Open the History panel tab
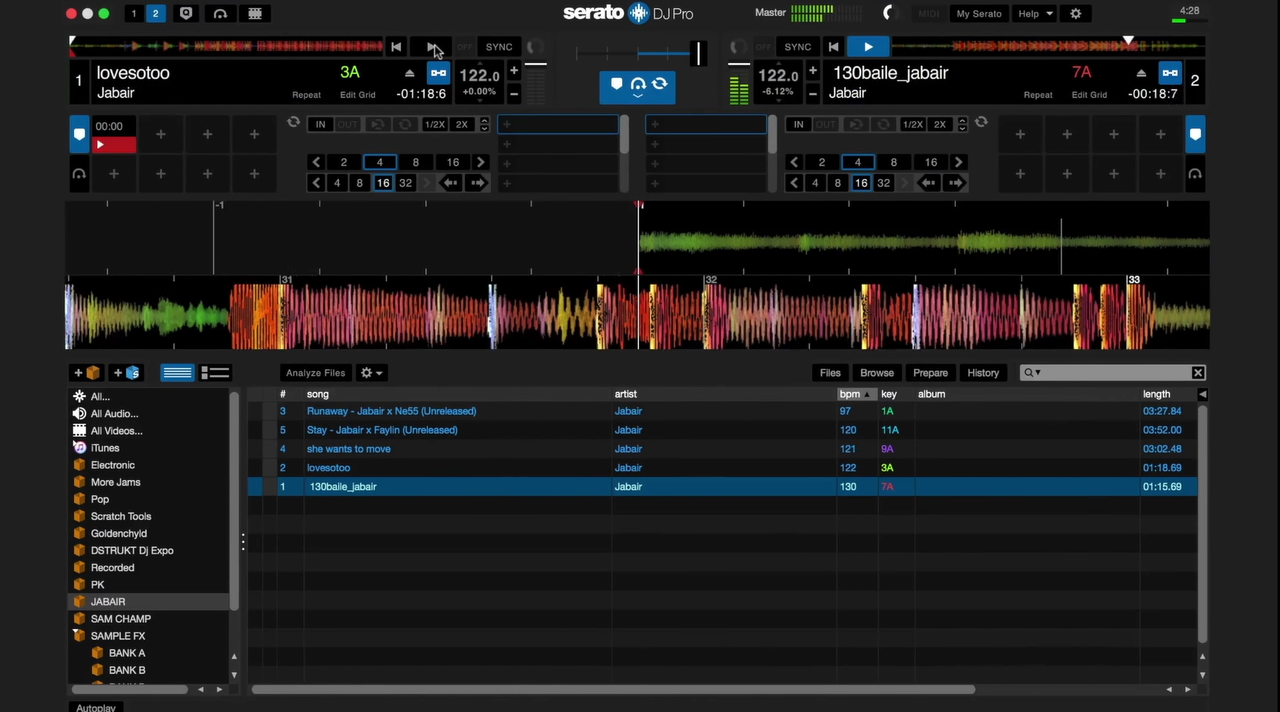 point(983,373)
